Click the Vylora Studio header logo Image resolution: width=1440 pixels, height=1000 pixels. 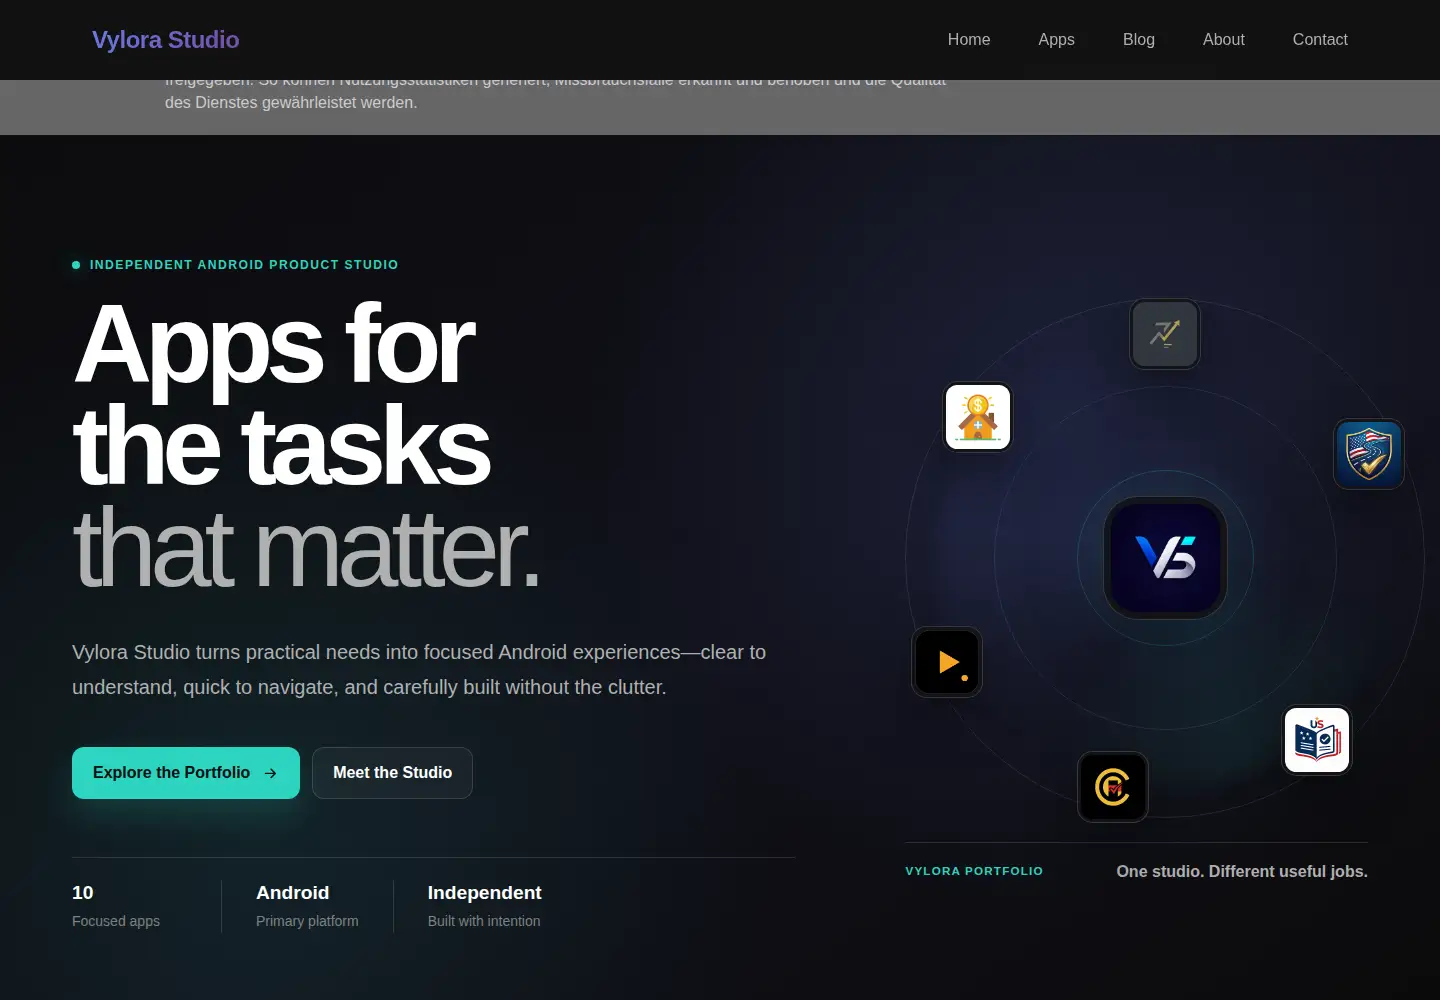pyautogui.click(x=166, y=40)
